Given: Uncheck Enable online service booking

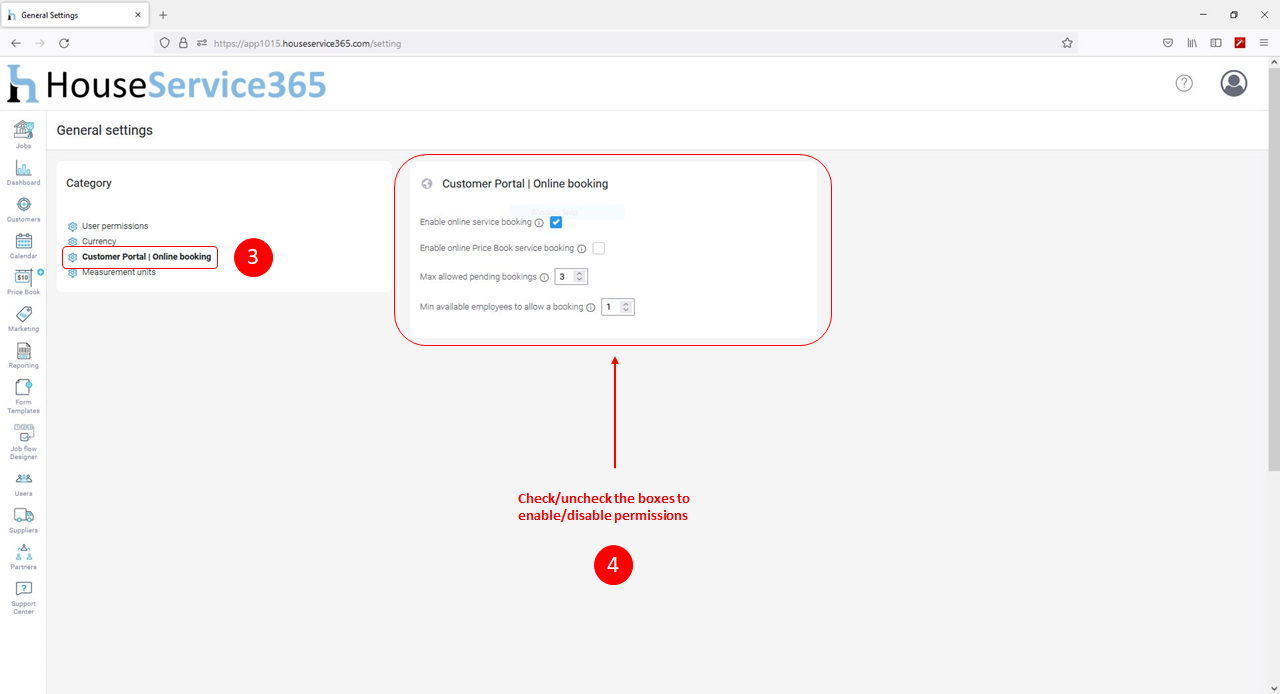Looking at the screenshot, I should [556, 222].
